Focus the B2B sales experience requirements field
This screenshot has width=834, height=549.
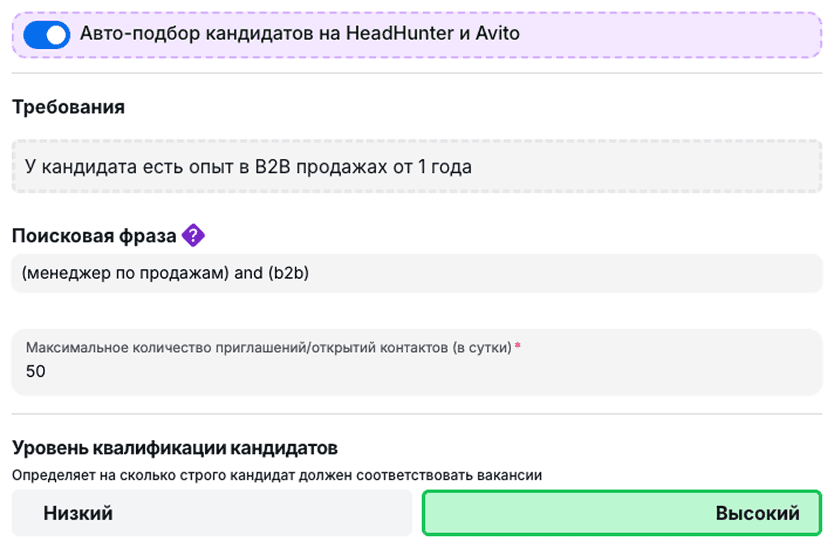416,167
